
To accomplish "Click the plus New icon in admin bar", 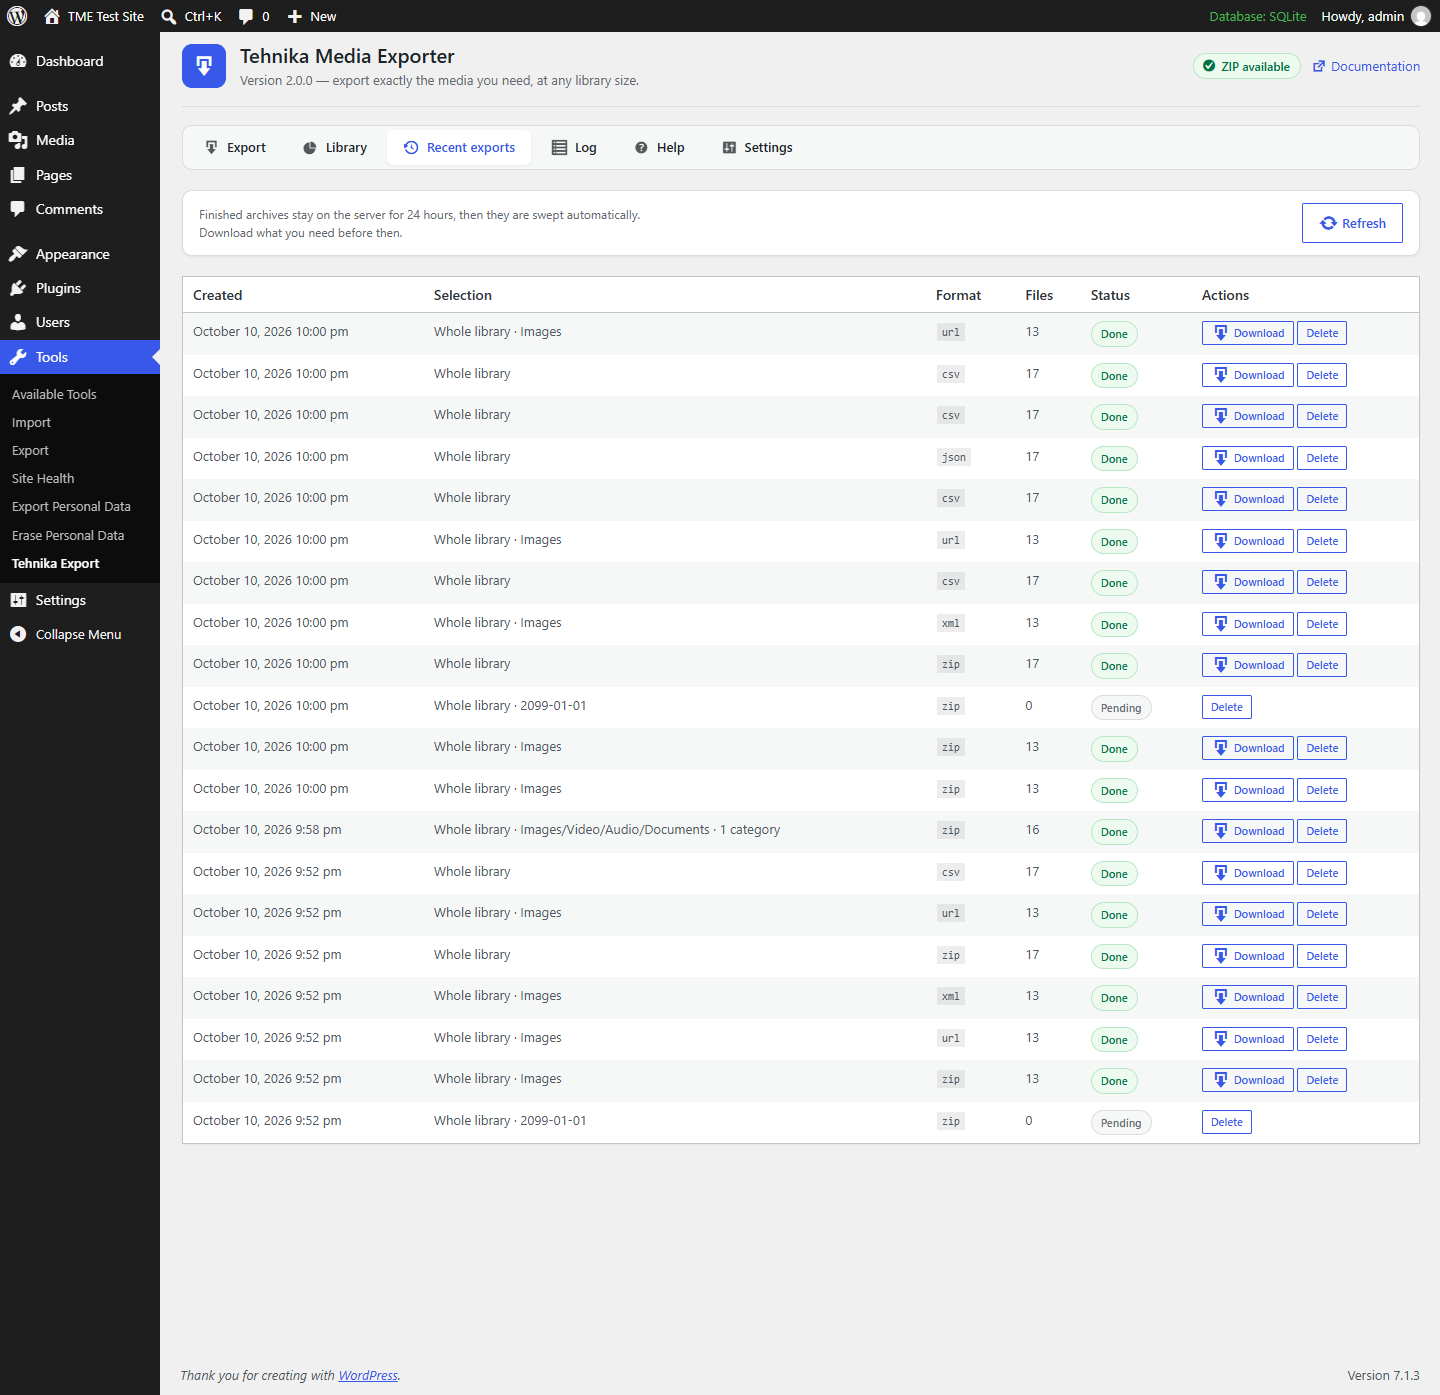I will [295, 17].
